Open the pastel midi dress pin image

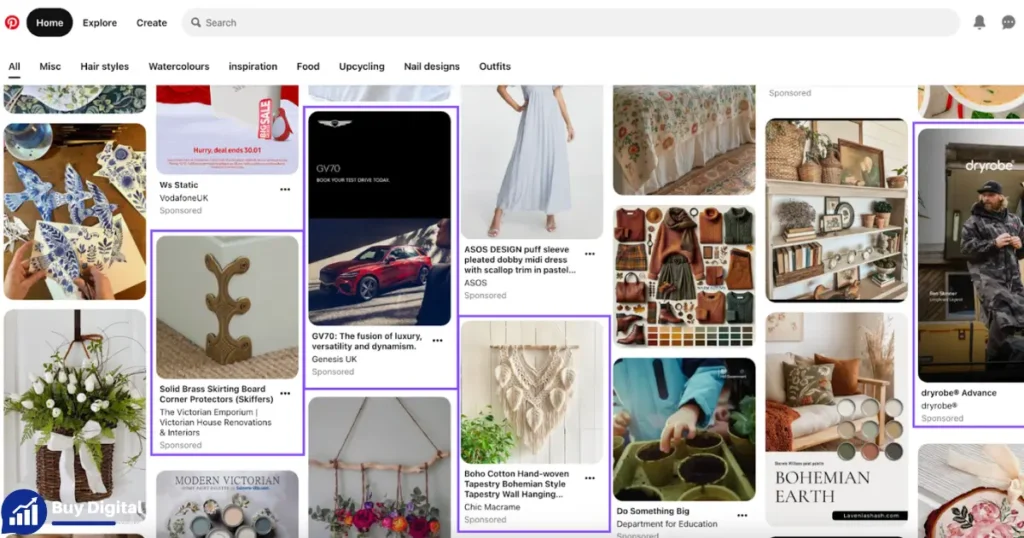(532, 162)
